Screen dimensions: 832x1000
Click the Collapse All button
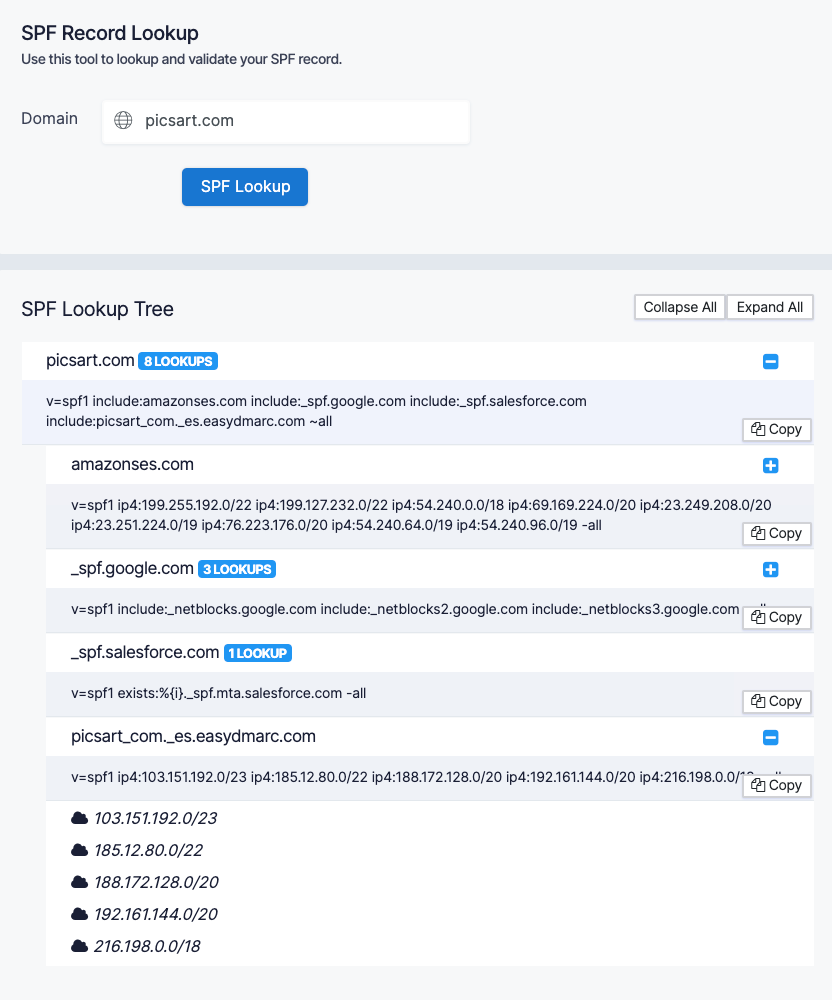(x=680, y=307)
